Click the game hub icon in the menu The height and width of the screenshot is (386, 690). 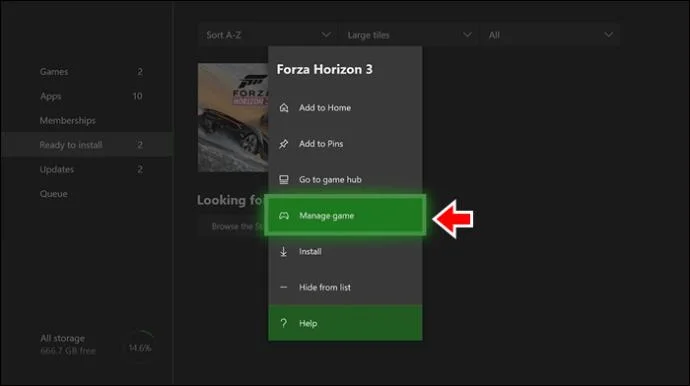[284, 180]
